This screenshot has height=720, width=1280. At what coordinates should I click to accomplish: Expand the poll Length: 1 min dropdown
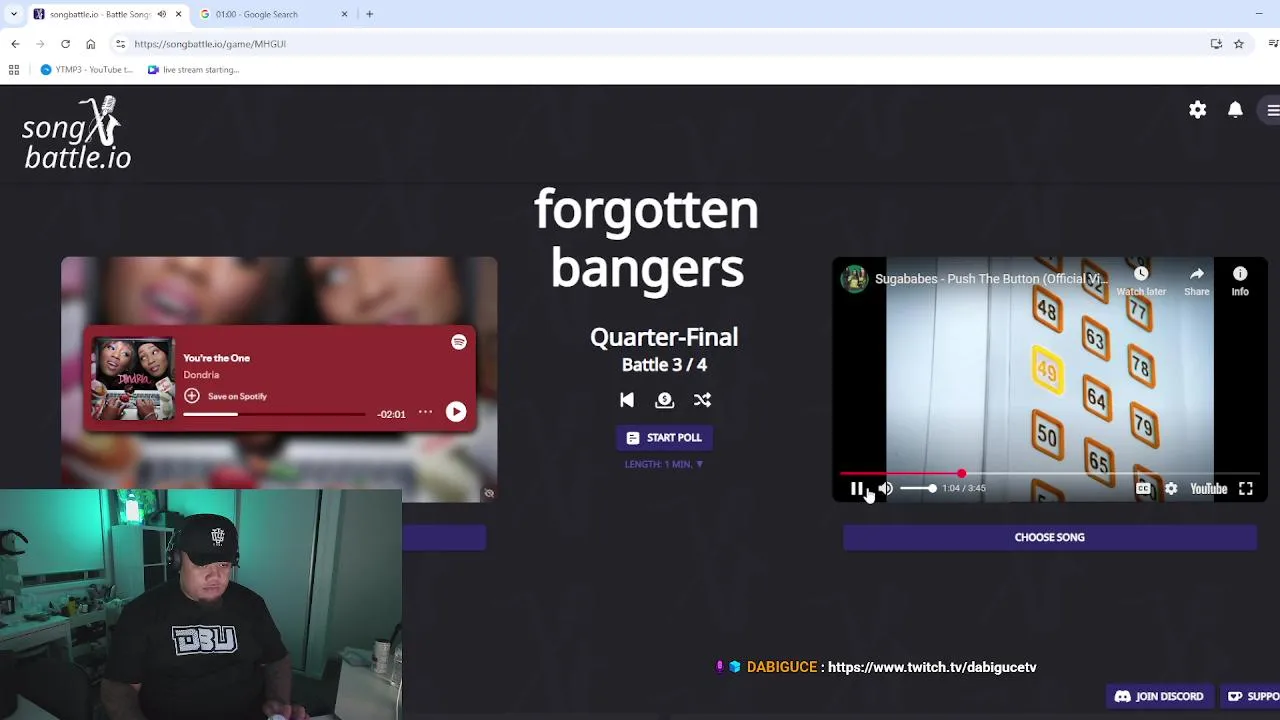coord(664,464)
